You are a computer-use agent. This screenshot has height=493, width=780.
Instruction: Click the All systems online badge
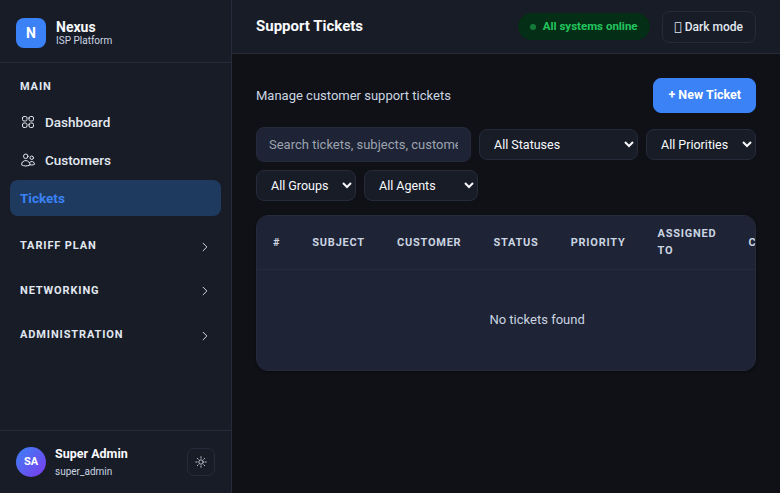coord(584,26)
